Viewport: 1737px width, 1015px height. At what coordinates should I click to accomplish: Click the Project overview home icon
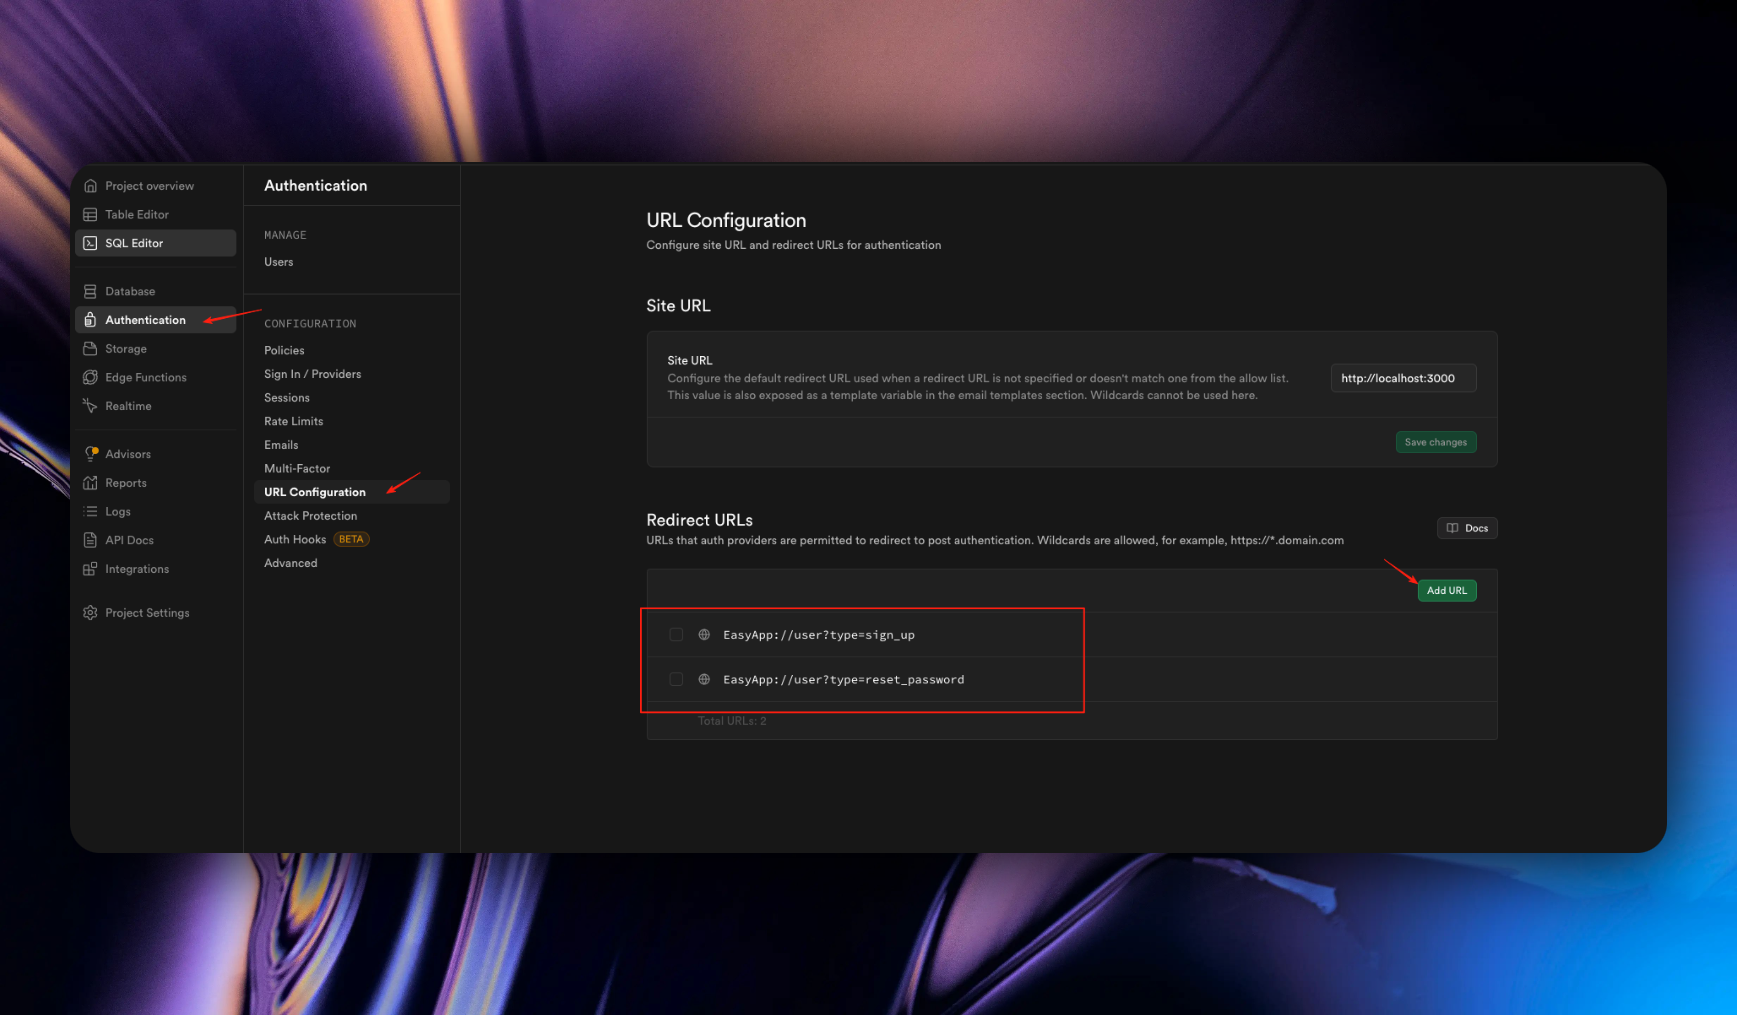tap(90, 186)
